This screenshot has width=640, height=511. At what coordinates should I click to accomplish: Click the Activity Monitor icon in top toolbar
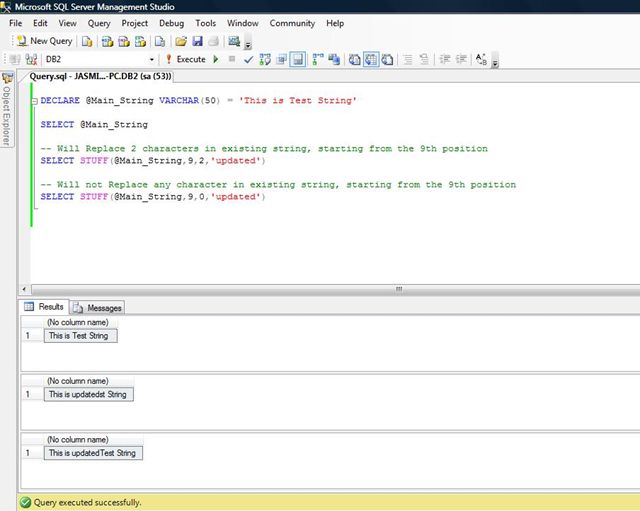(234, 41)
